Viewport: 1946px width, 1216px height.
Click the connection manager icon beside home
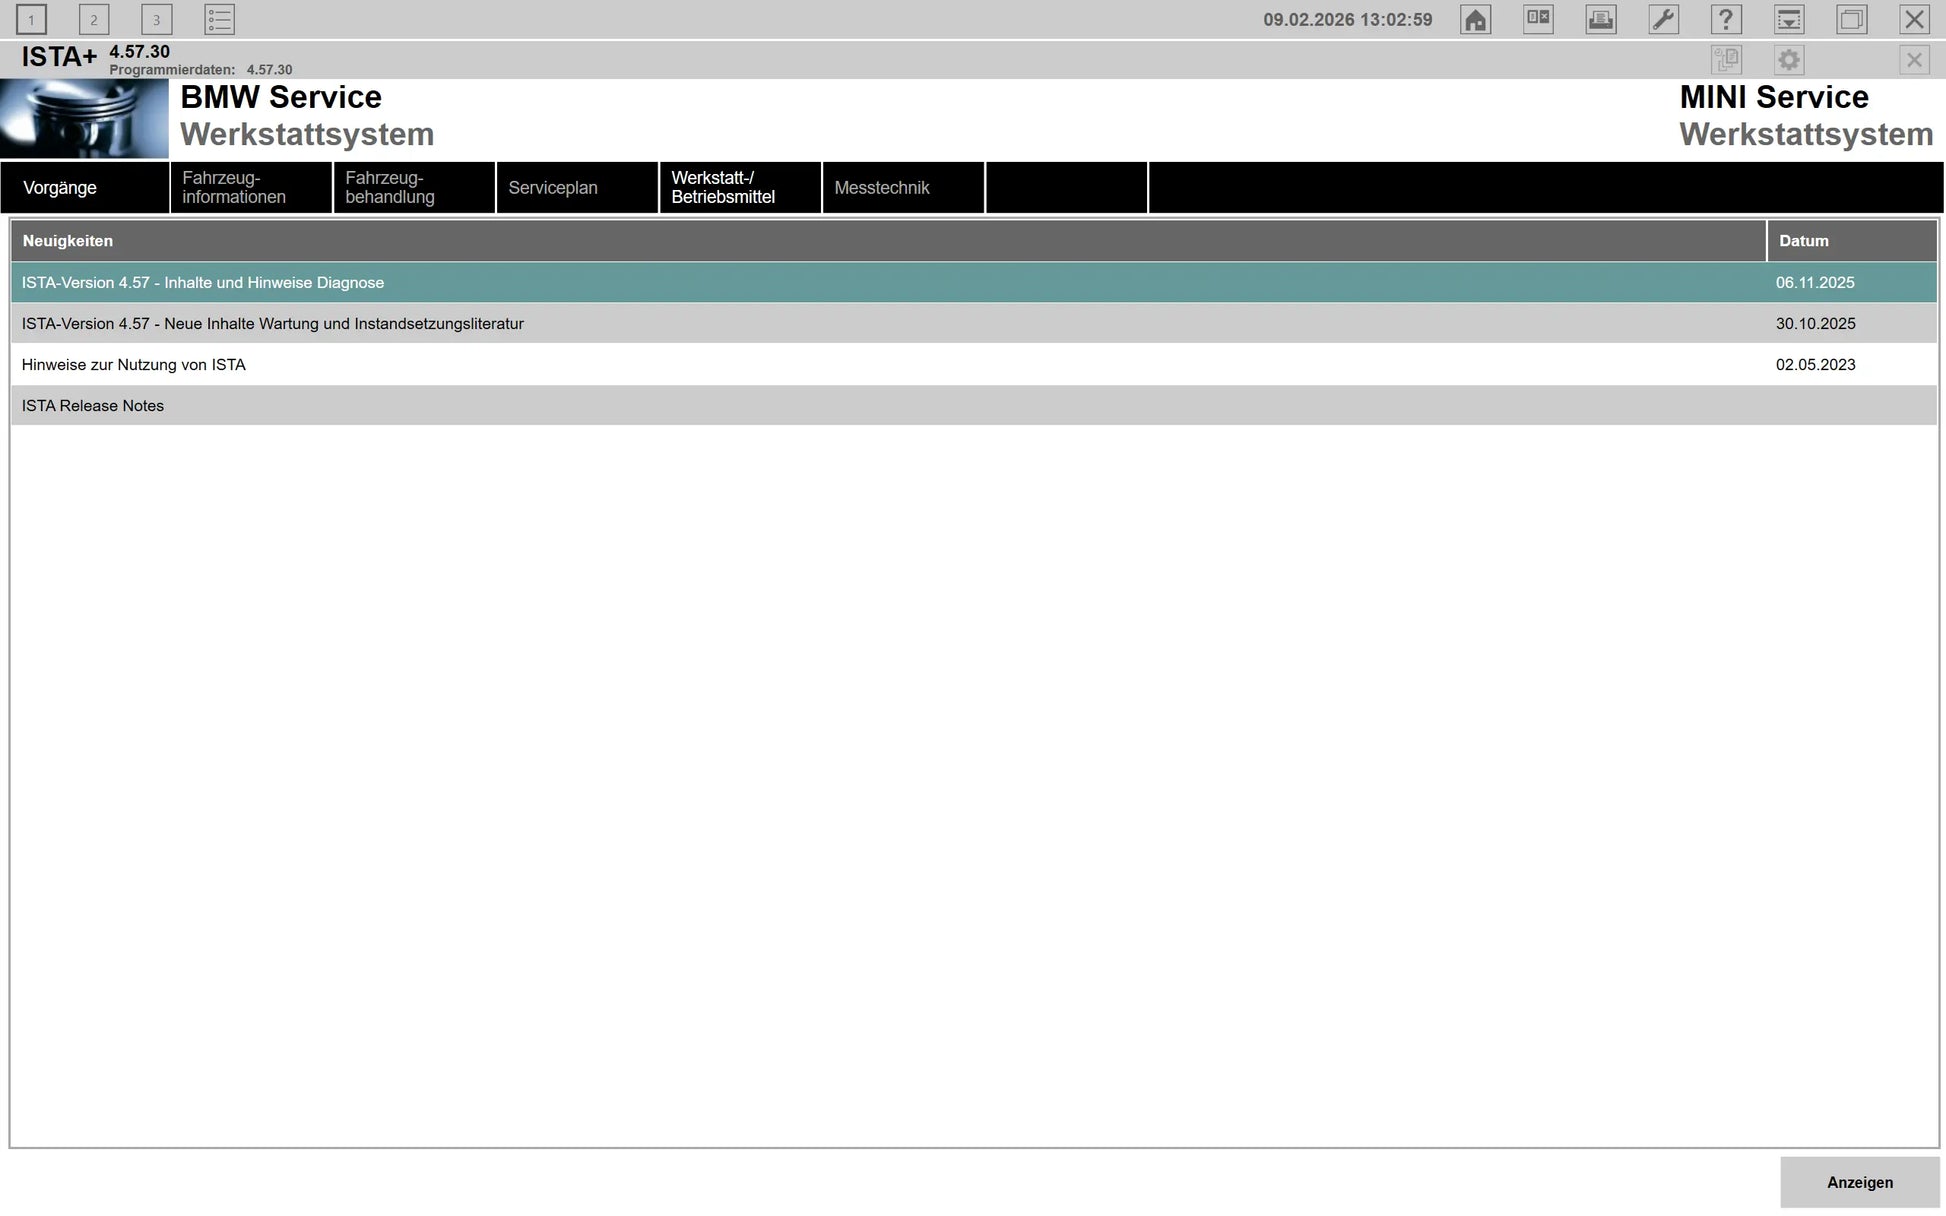pyautogui.click(x=1538, y=20)
